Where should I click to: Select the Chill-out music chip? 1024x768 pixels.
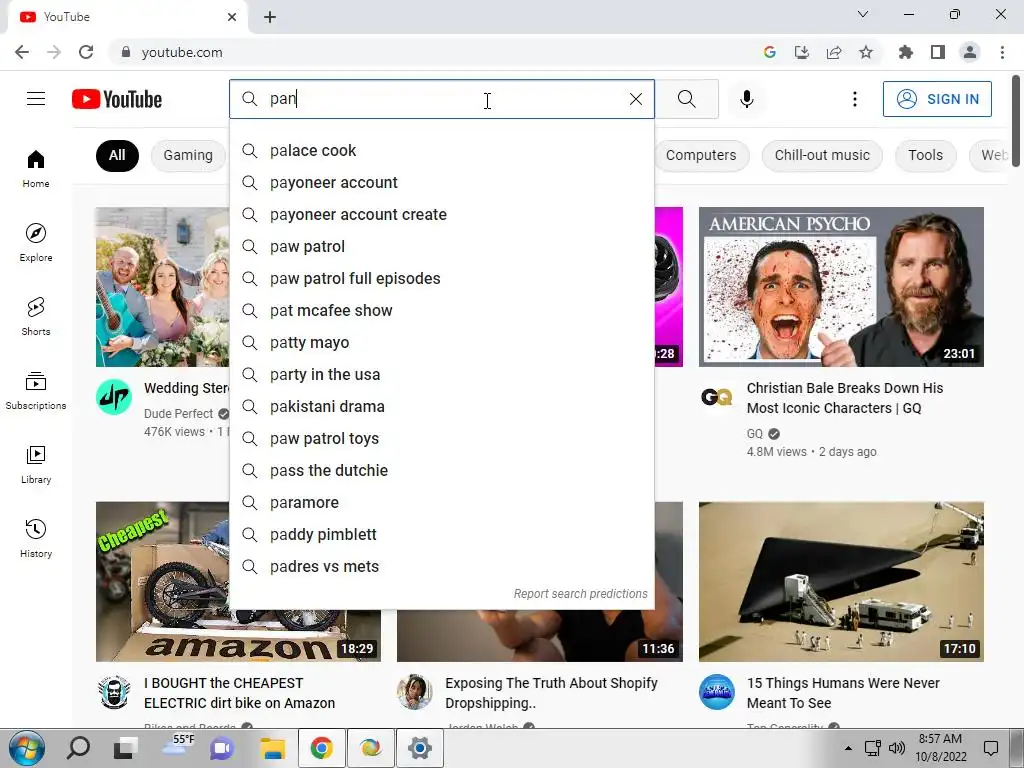click(822, 155)
